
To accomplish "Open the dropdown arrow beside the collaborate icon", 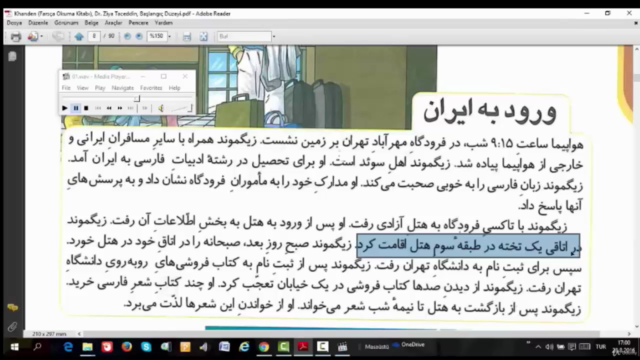I will [x=42, y=37].
